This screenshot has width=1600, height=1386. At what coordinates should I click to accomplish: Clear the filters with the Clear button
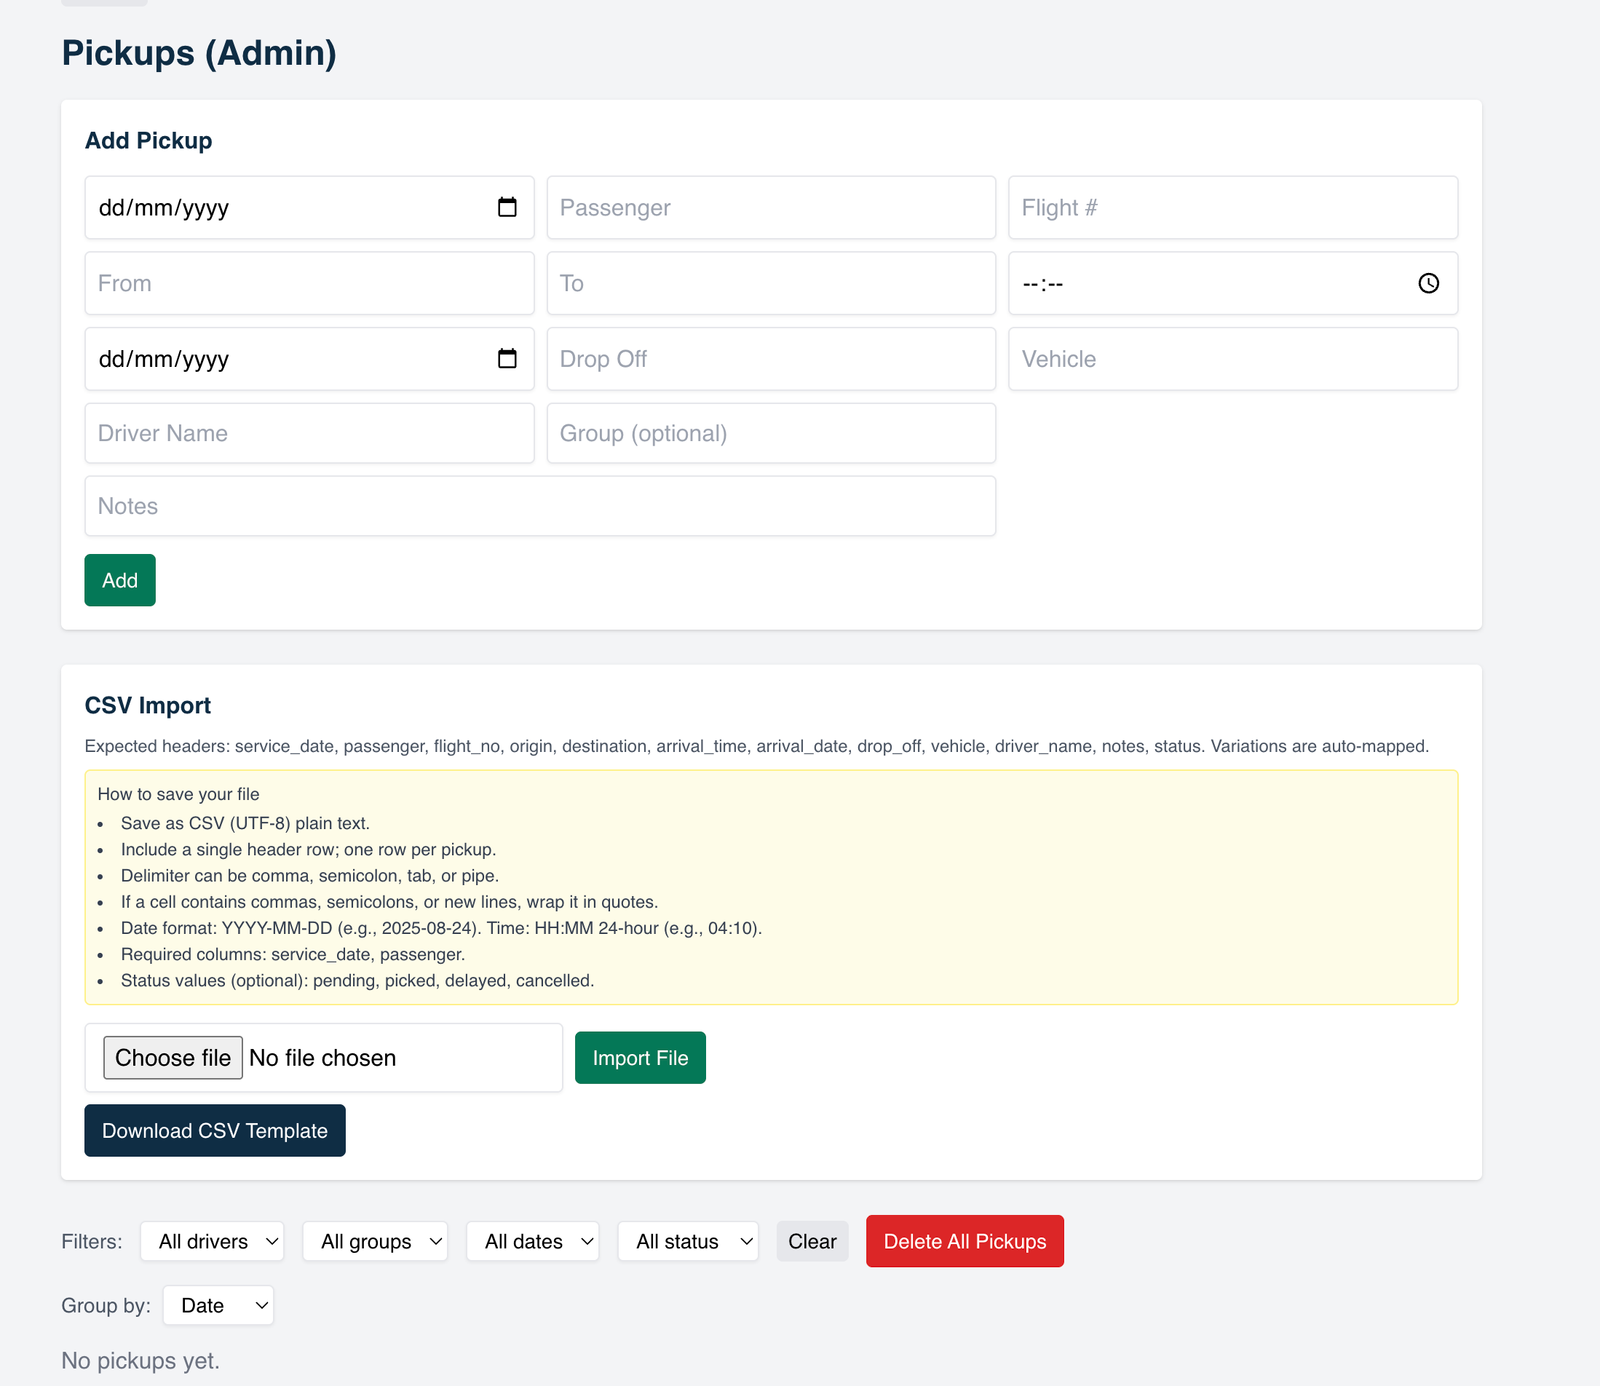click(x=812, y=1241)
